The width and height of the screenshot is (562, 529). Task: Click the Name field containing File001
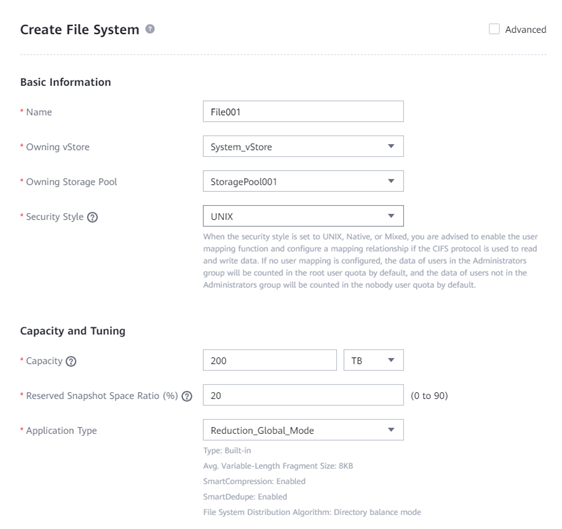303,111
